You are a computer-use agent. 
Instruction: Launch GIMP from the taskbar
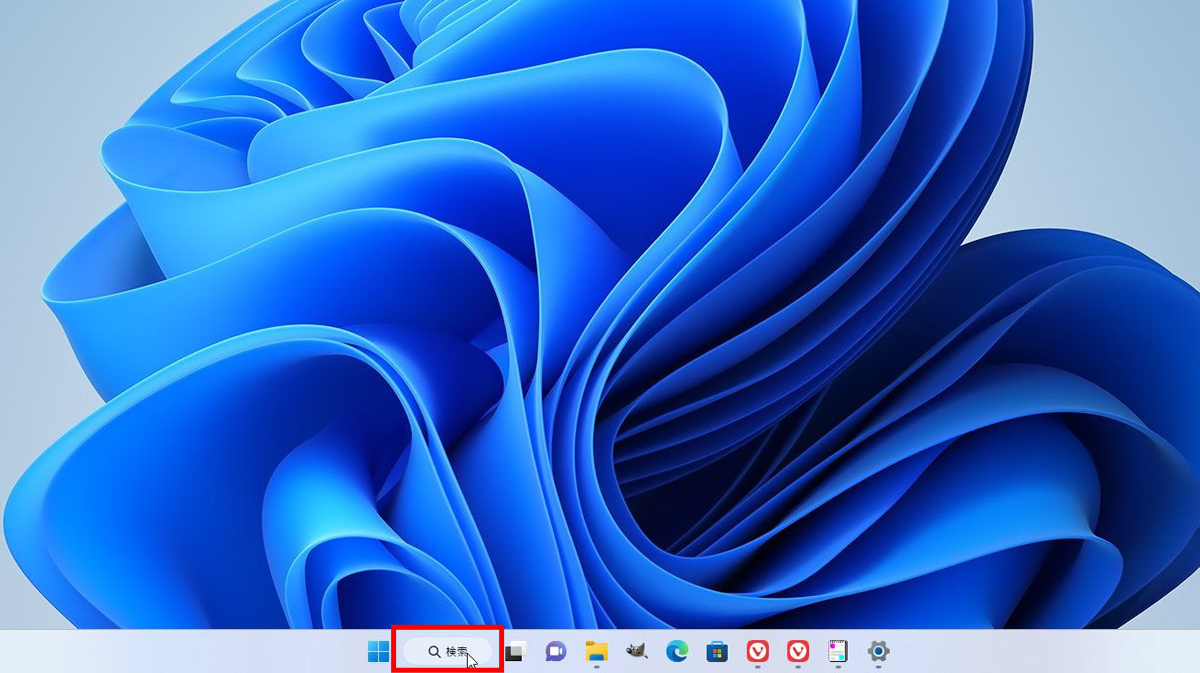(637, 652)
